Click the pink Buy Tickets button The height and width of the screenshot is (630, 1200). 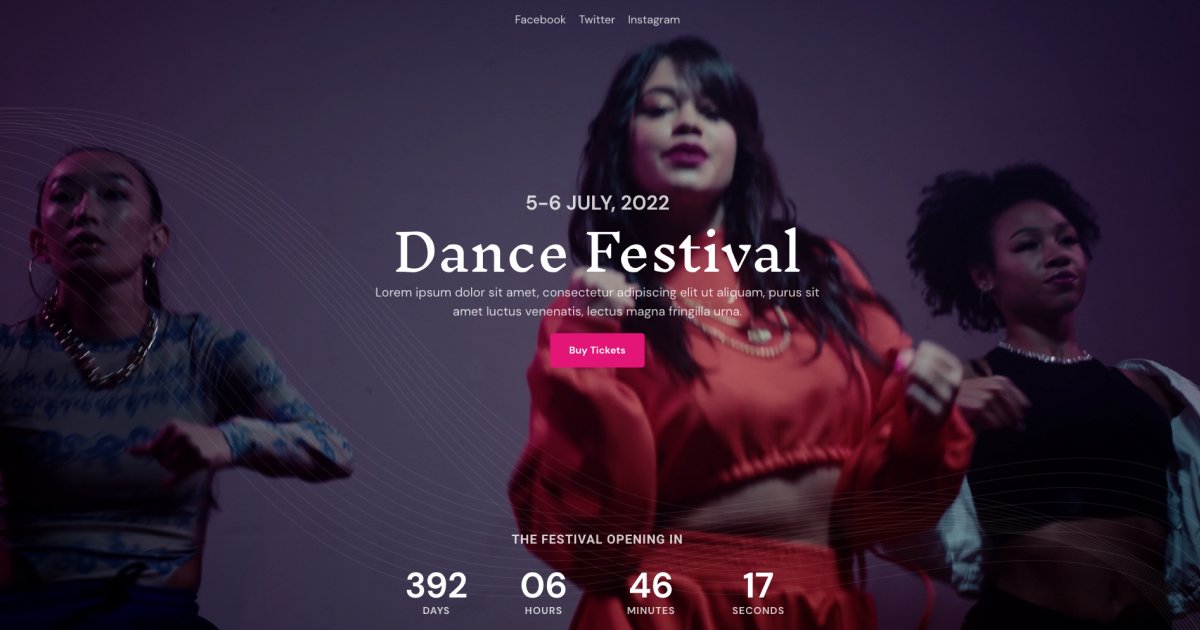pyautogui.click(x=597, y=350)
